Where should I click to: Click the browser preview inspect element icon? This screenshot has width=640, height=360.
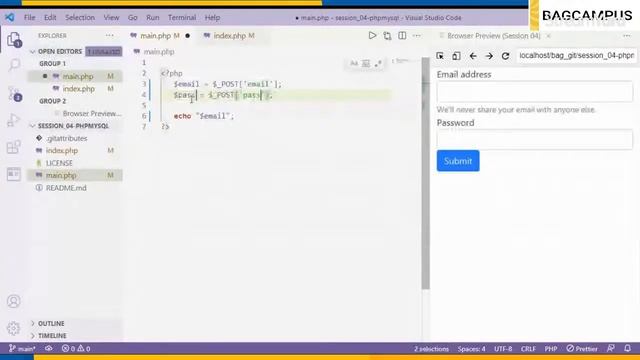[440, 56]
